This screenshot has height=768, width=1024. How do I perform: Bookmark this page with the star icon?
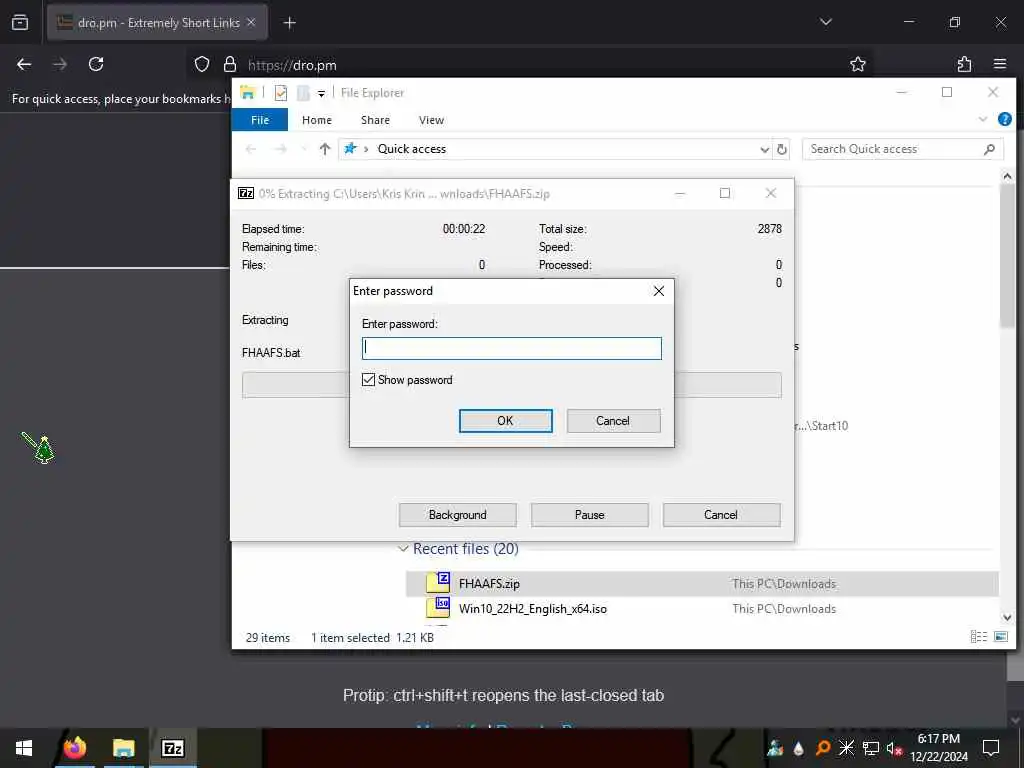(x=857, y=64)
